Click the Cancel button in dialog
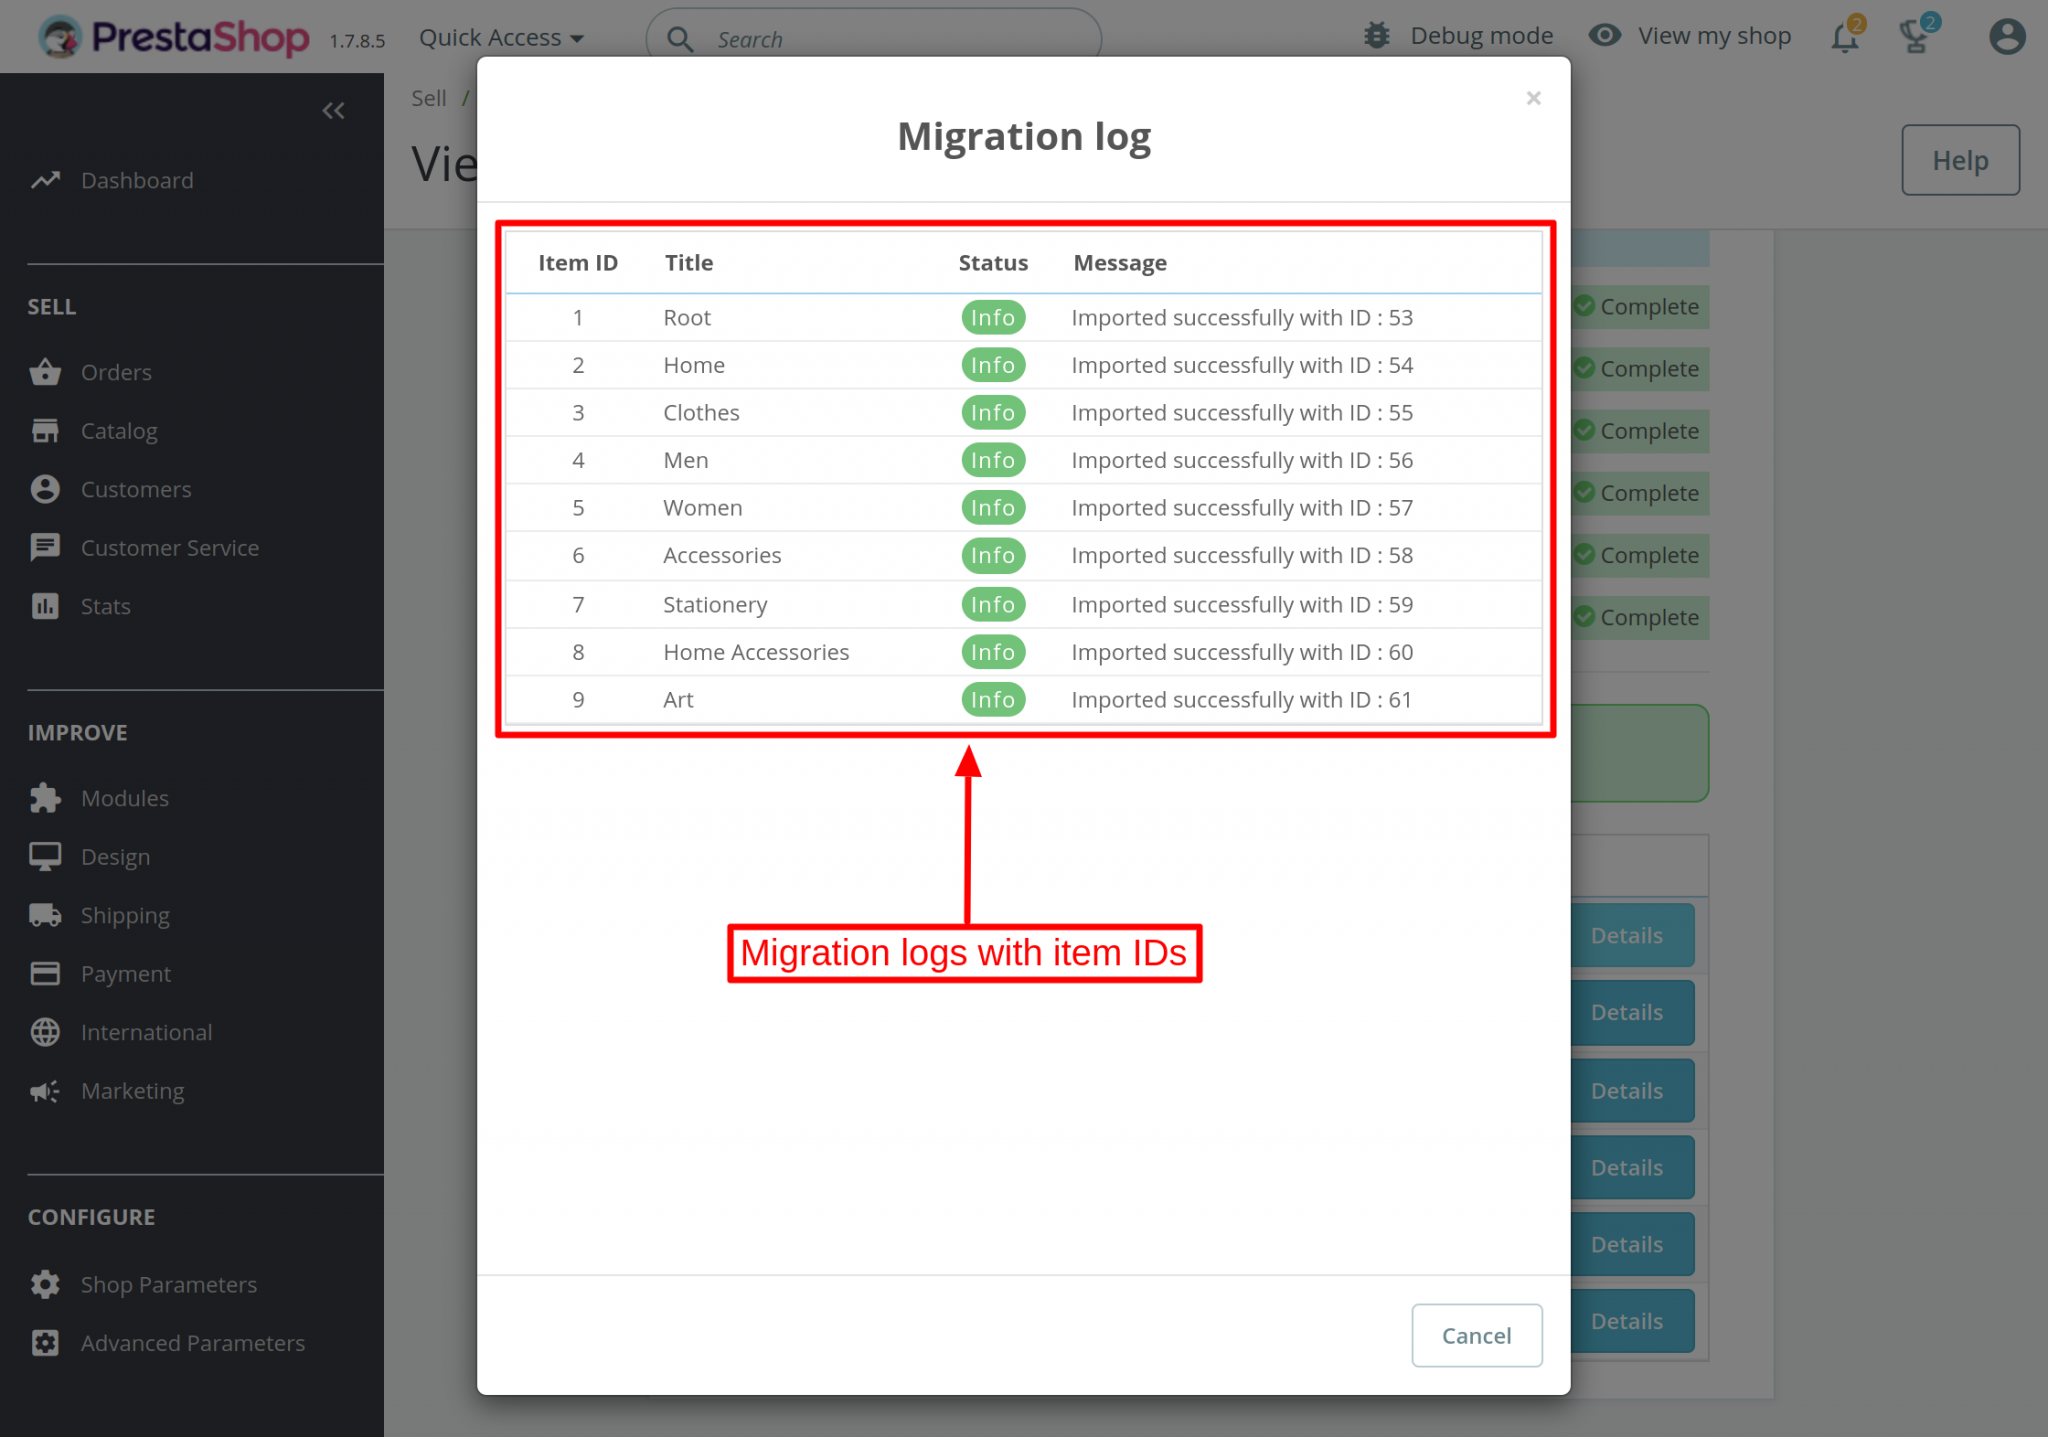The width and height of the screenshot is (2048, 1437). point(1476,1335)
